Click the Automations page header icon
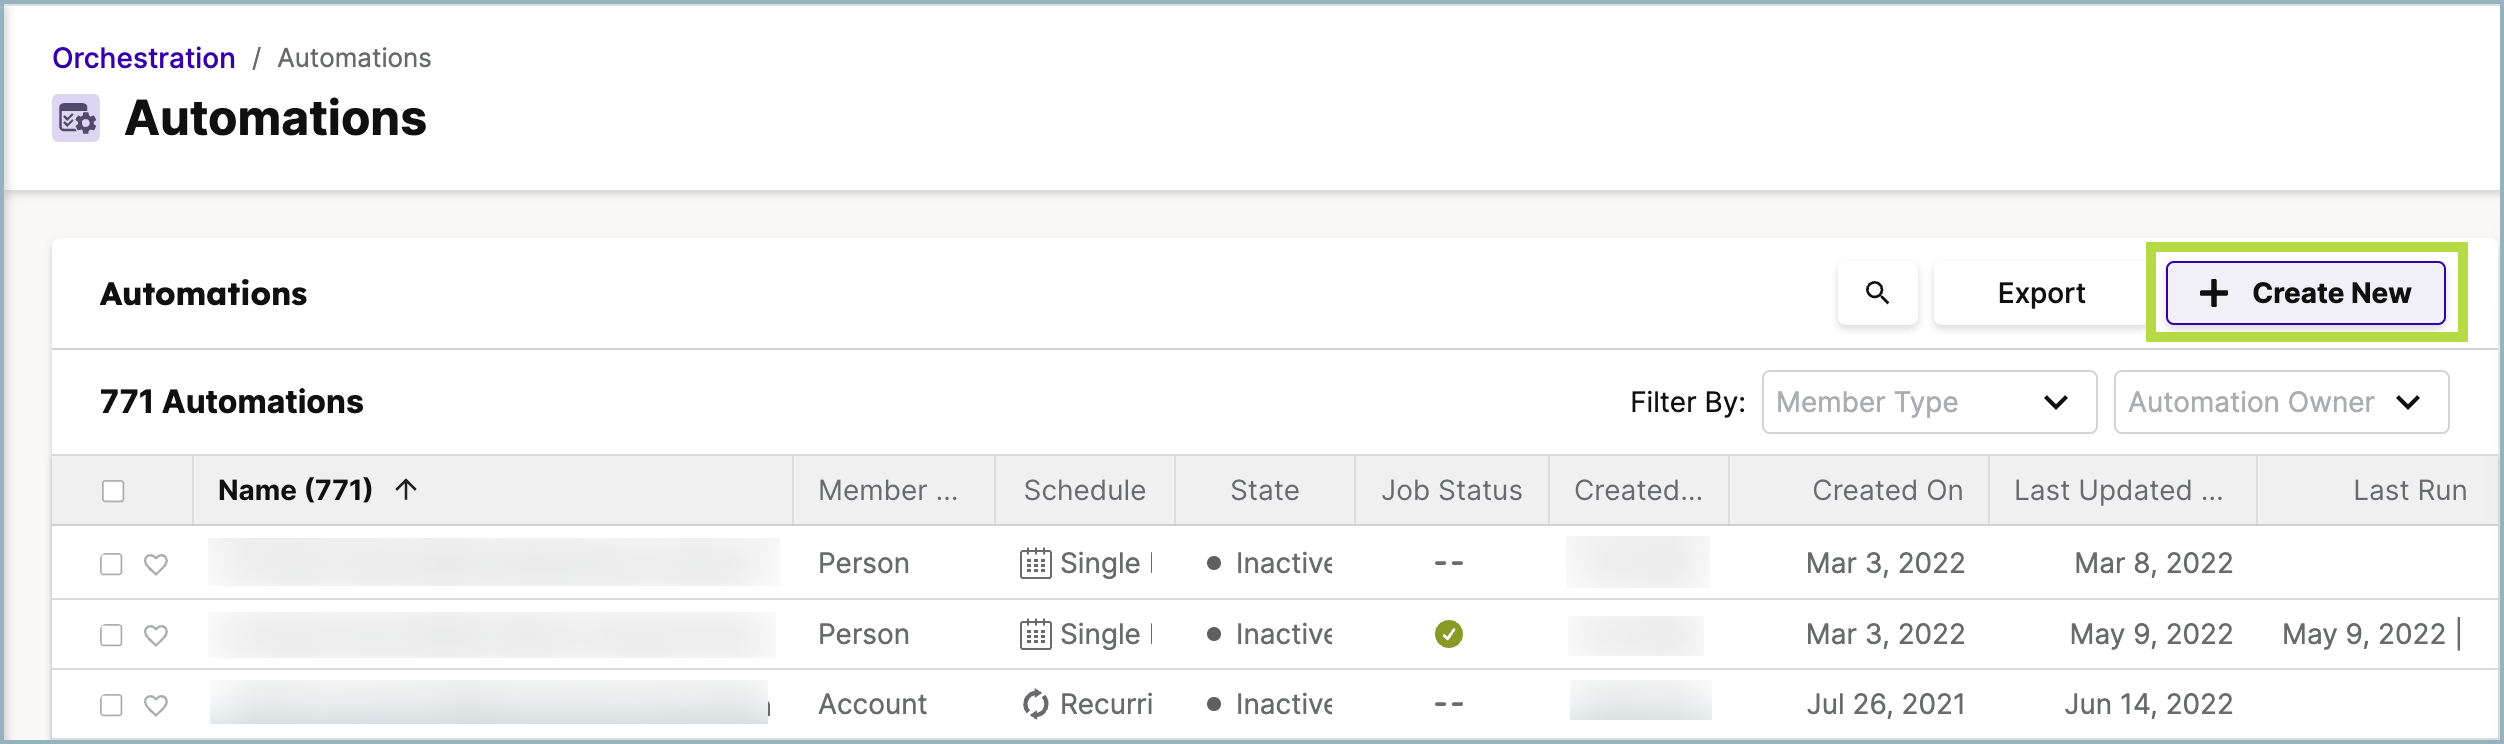The height and width of the screenshot is (744, 2504). click(x=75, y=119)
